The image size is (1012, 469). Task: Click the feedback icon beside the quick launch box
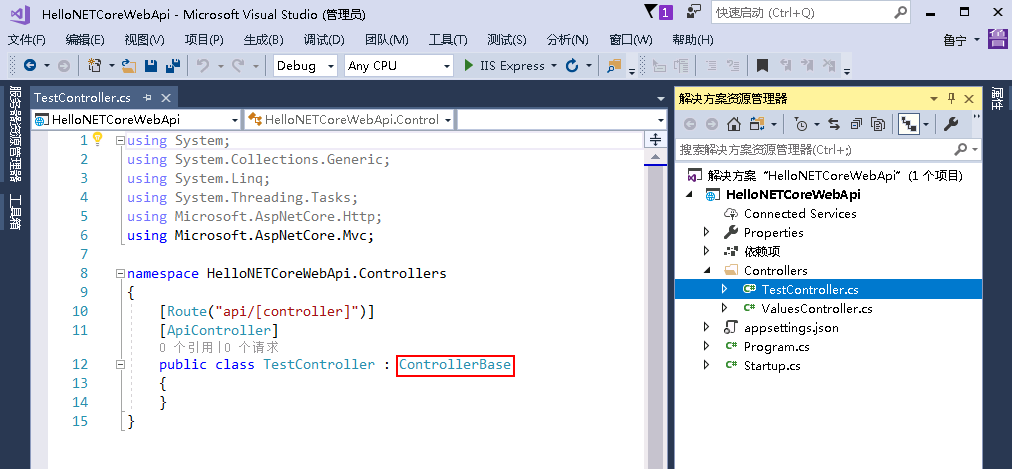coord(694,12)
